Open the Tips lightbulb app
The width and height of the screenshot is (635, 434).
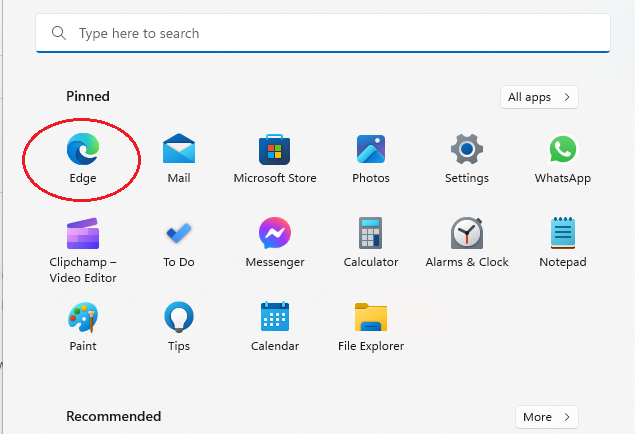click(179, 319)
